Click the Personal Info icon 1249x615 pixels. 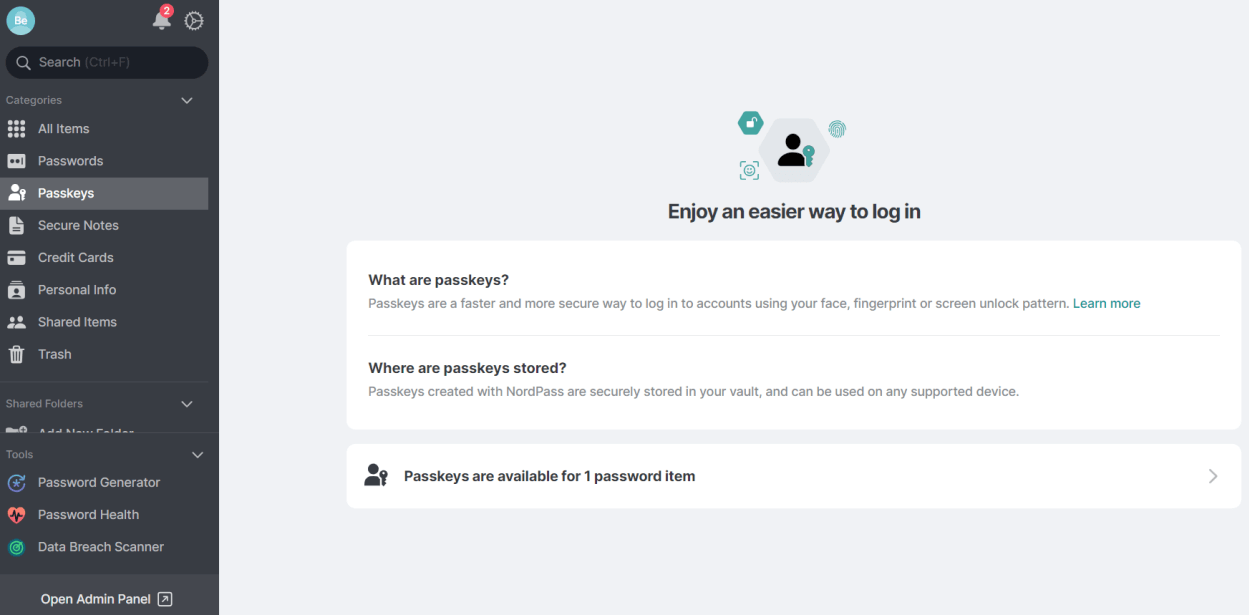[x=17, y=290]
